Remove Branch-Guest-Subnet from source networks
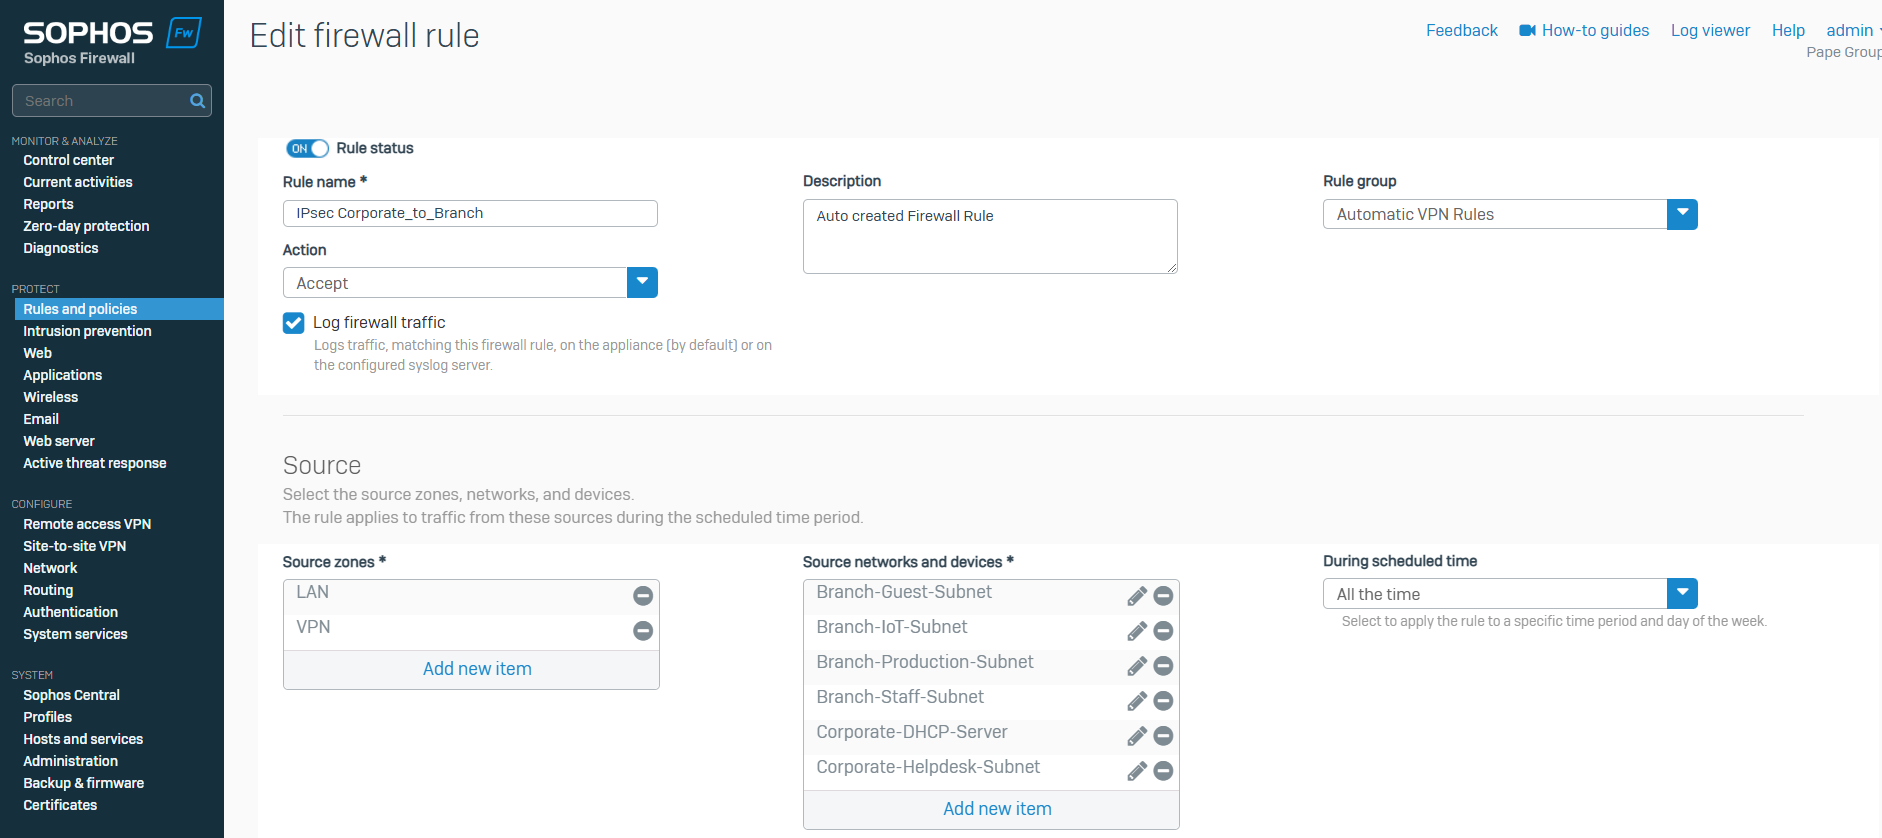The width and height of the screenshot is (1882, 838). coord(1163,596)
